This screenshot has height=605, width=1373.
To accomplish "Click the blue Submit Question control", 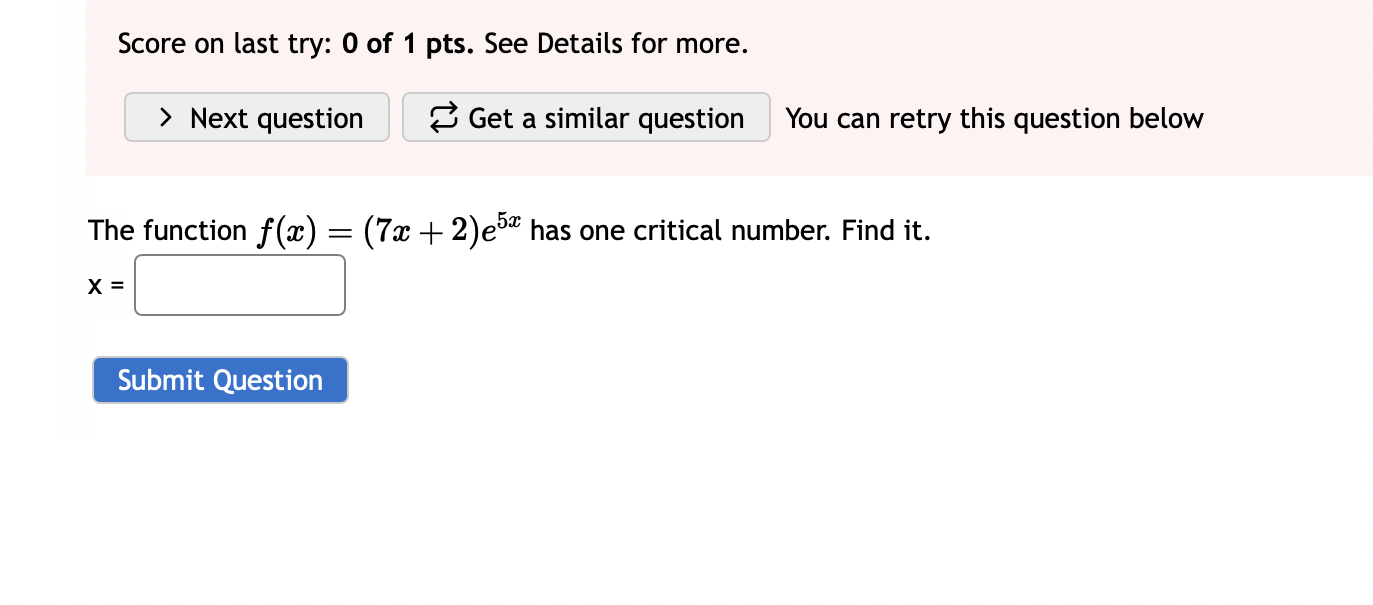I will coord(219,380).
